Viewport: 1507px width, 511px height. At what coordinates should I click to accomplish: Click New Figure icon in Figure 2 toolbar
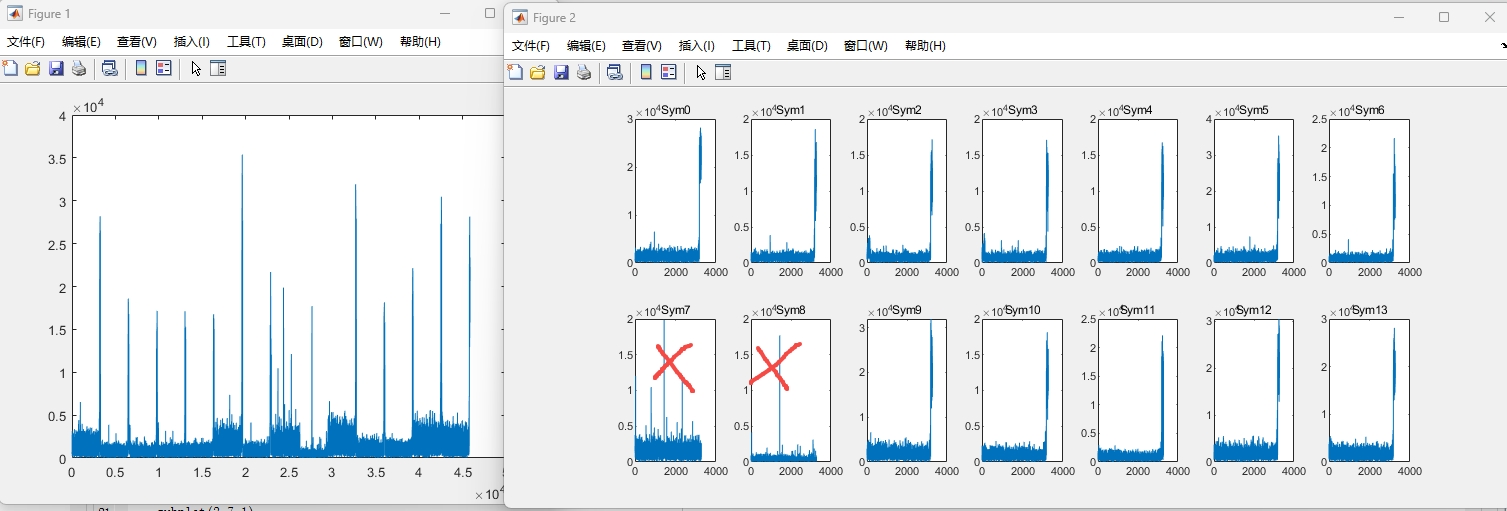pos(515,72)
